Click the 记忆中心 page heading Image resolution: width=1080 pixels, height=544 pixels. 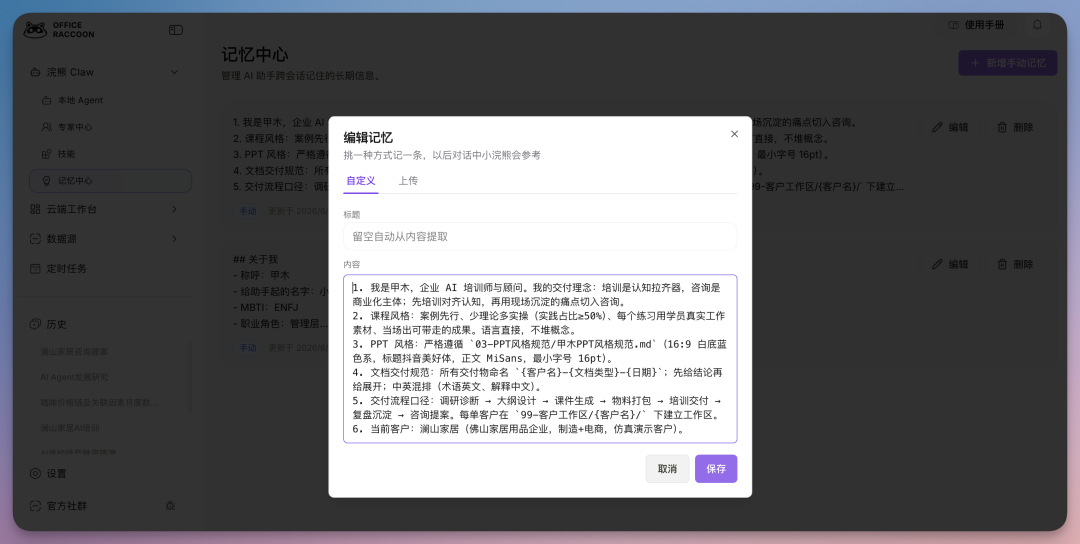pos(255,54)
